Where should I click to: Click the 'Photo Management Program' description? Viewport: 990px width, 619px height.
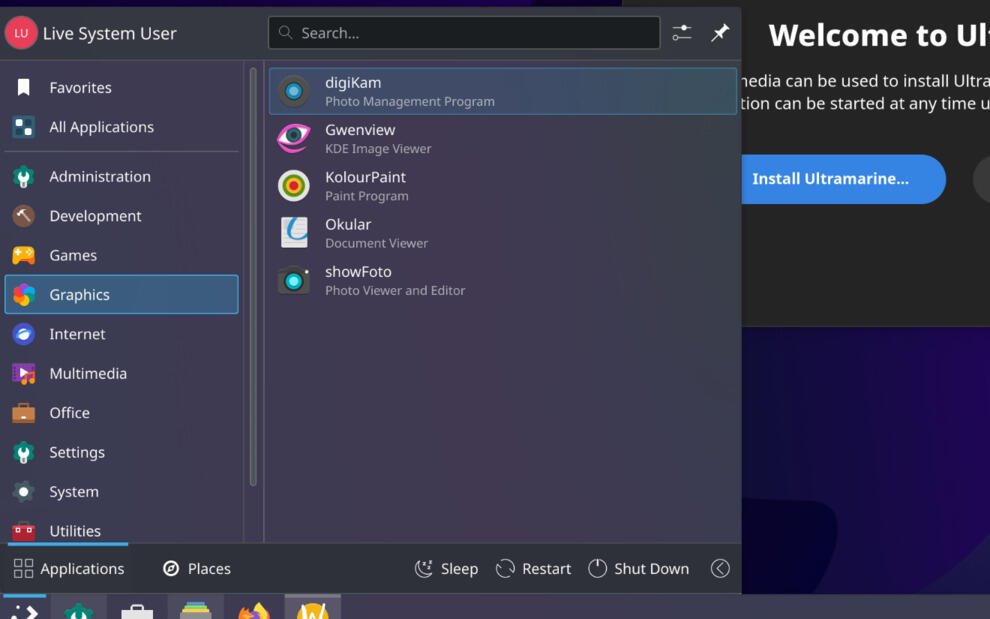(x=410, y=101)
